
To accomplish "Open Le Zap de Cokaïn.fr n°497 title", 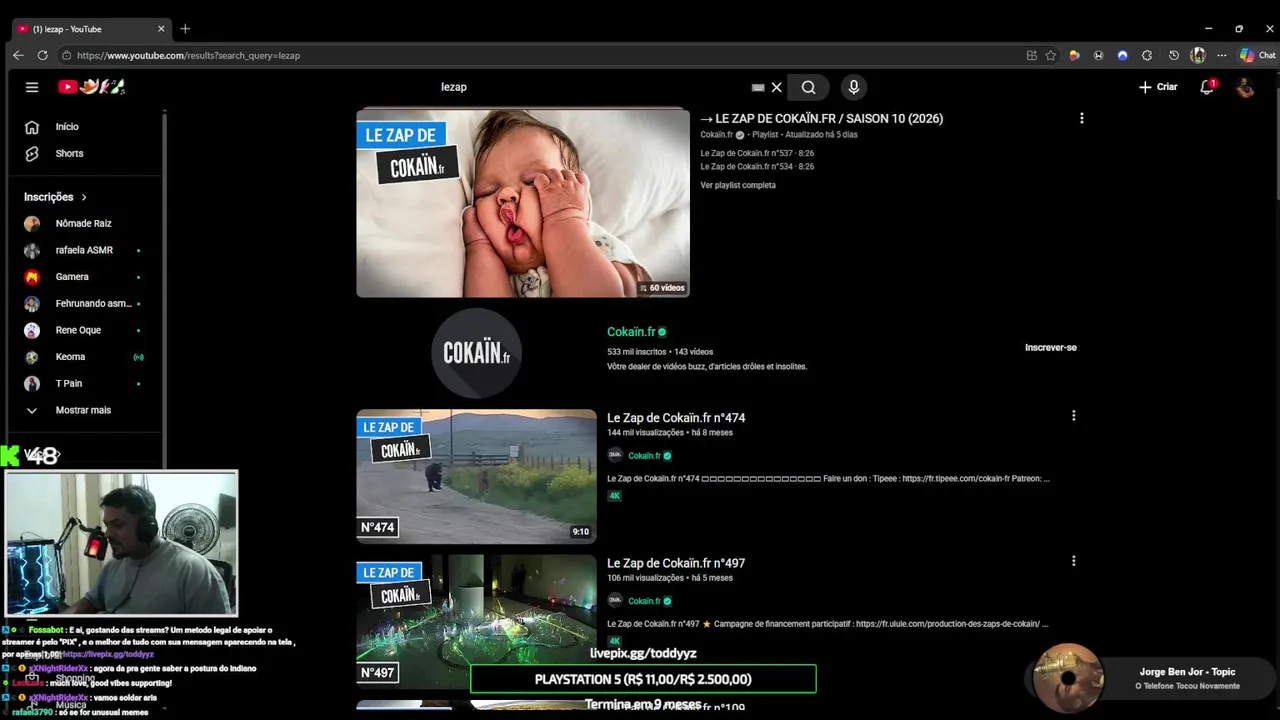I will (x=676, y=563).
